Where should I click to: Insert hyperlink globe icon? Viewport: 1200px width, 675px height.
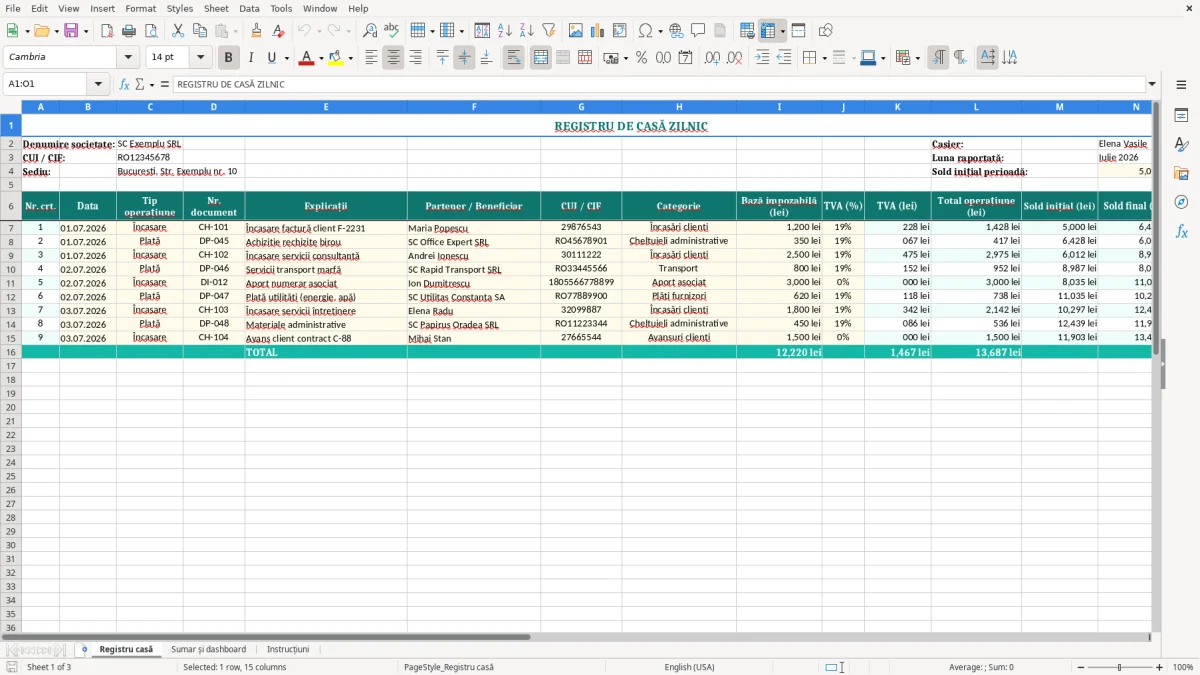[676, 31]
